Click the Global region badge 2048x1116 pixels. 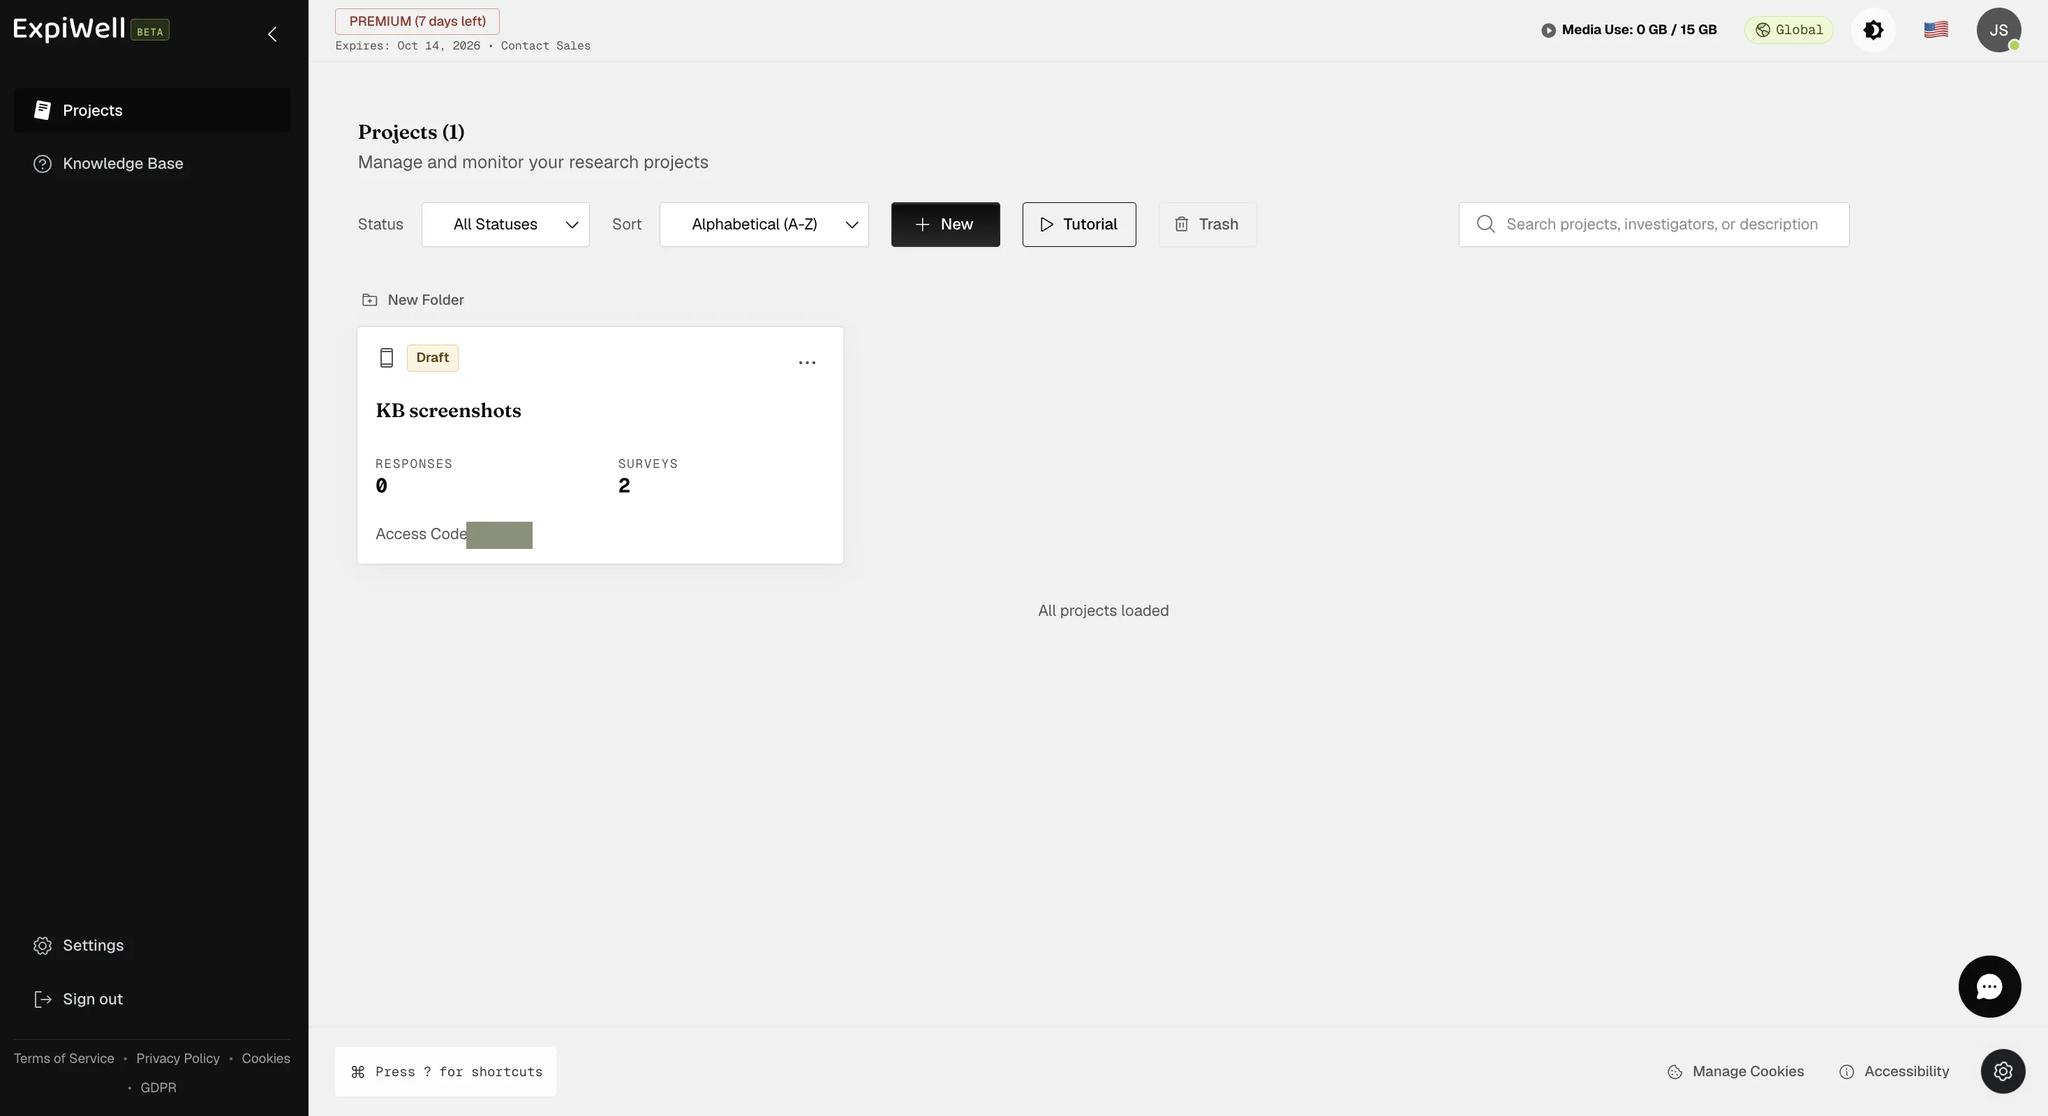[1789, 30]
